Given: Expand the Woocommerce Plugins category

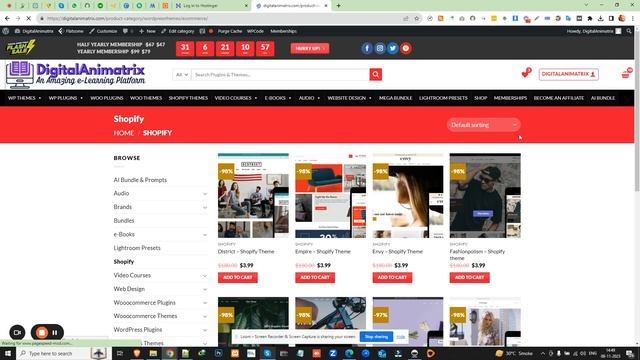Looking at the screenshot, I should tap(205, 303).
